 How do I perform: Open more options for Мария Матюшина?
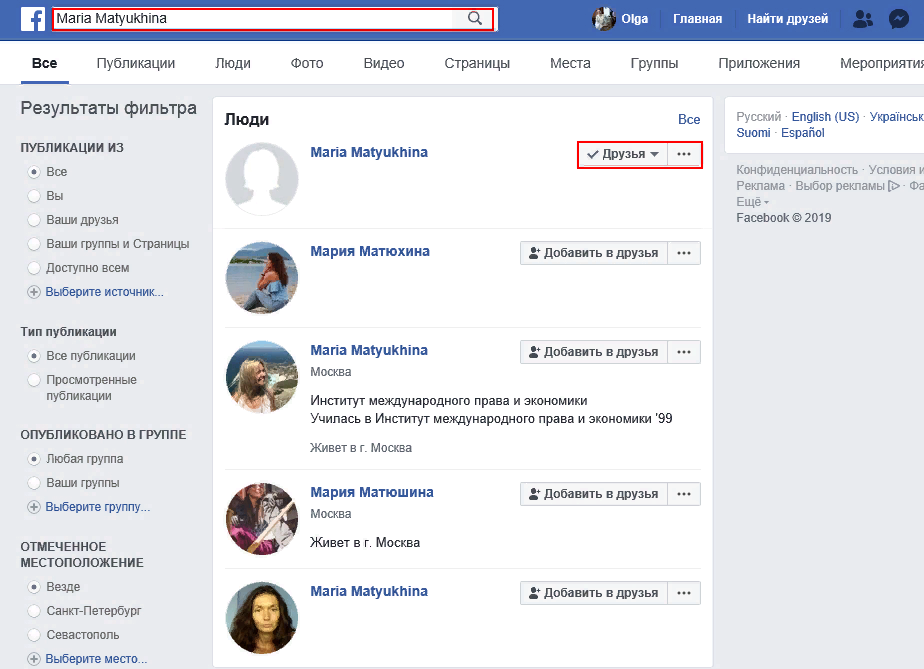[x=684, y=494]
